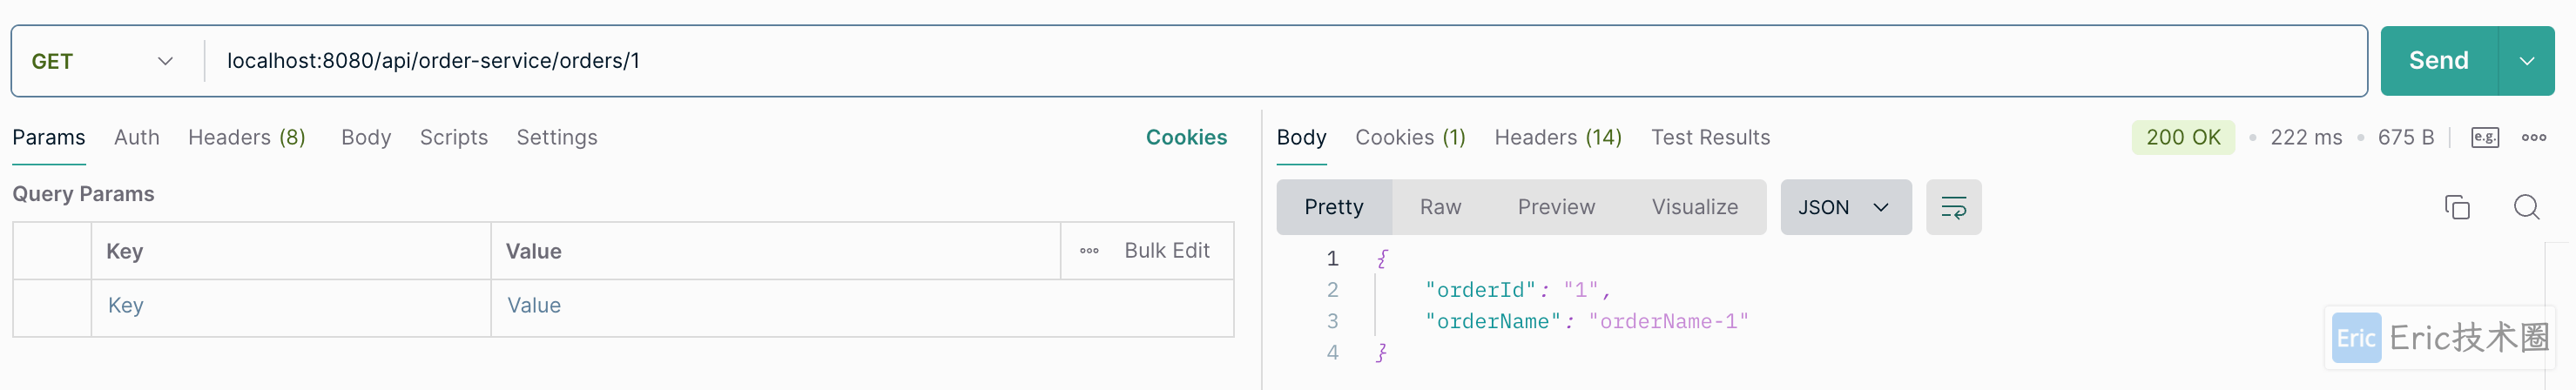Copy response body with the copy icon
Viewport: 2576px width, 390px height.
(2457, 207)
